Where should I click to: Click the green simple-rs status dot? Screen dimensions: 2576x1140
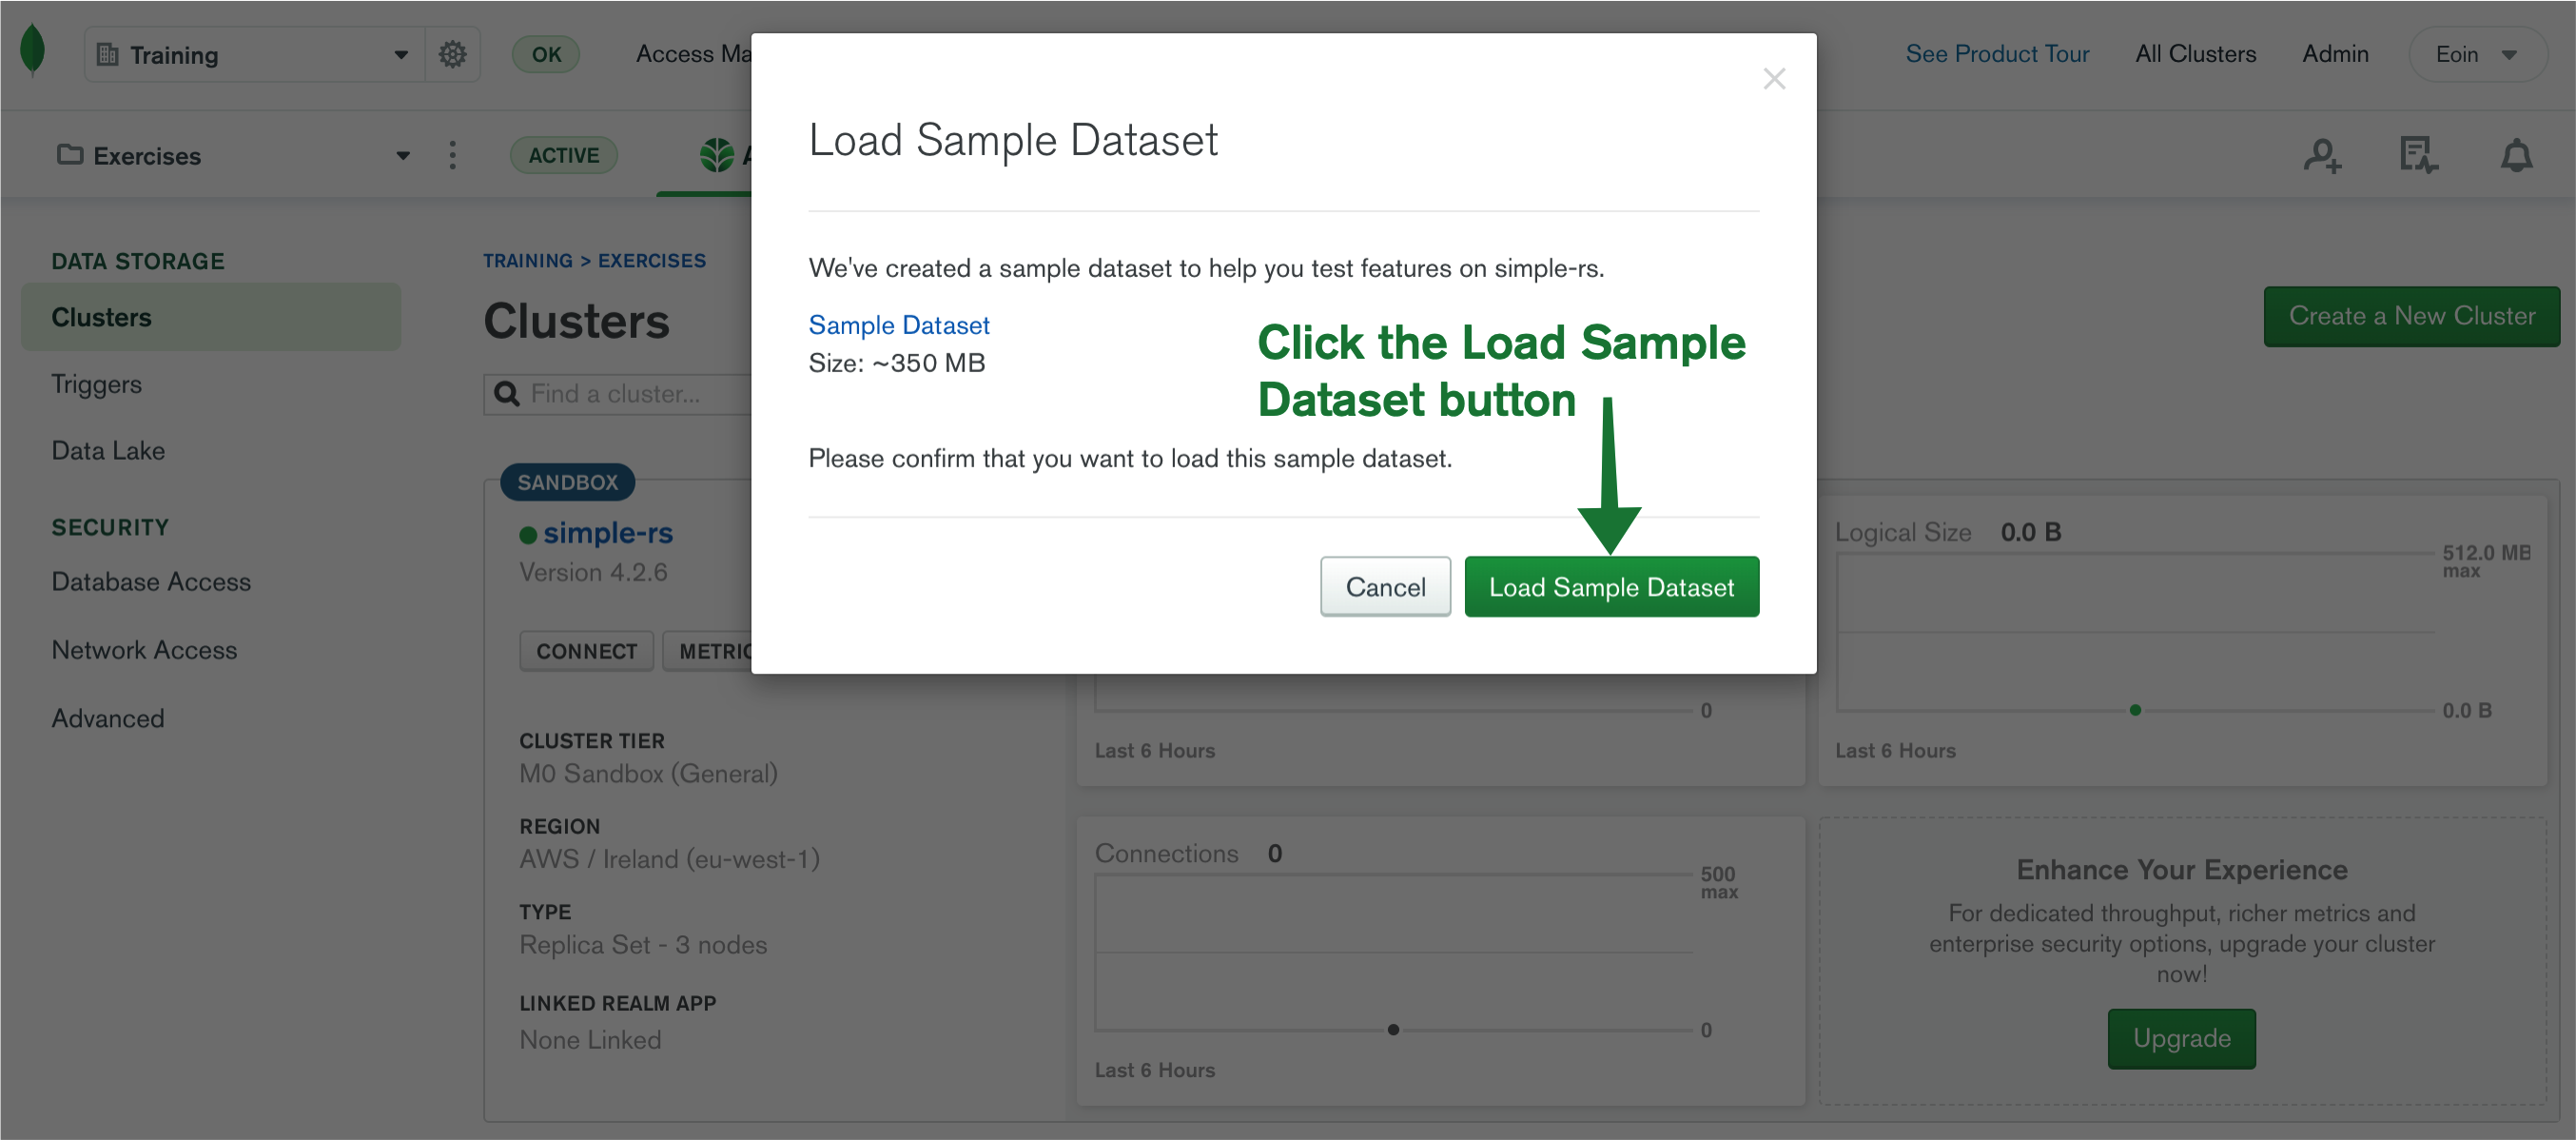528,535
